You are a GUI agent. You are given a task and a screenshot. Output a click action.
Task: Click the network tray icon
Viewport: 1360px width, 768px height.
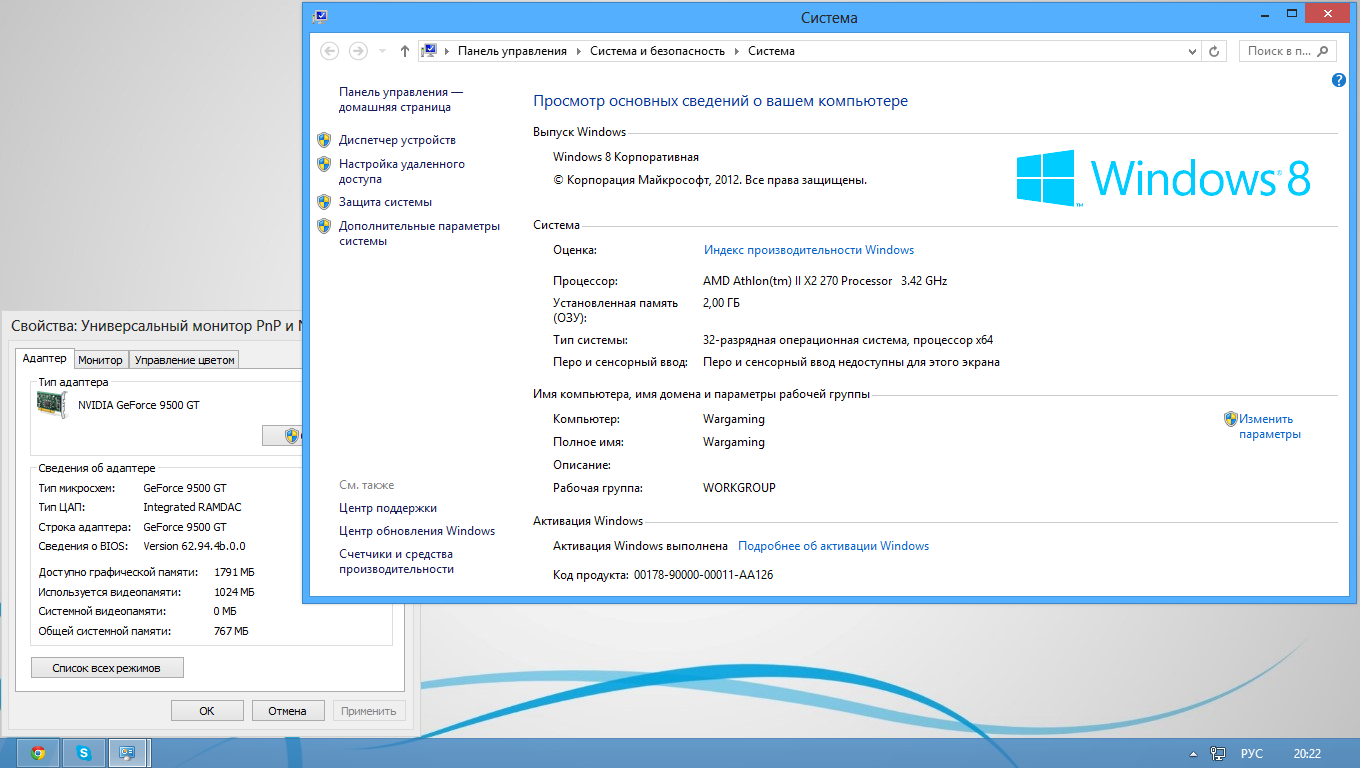click(x=1218, y=753)
